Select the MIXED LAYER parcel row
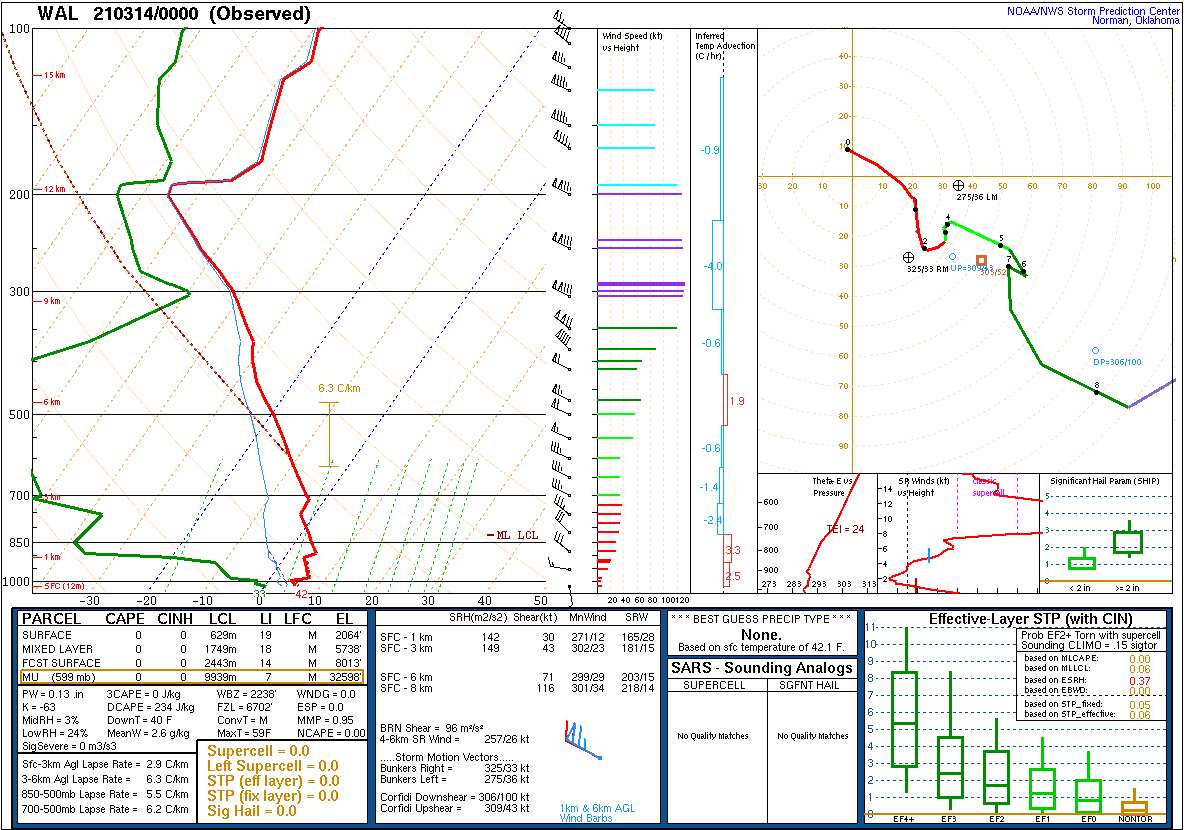The width and height of the screenshot is (1186, 830). point(191,649)
